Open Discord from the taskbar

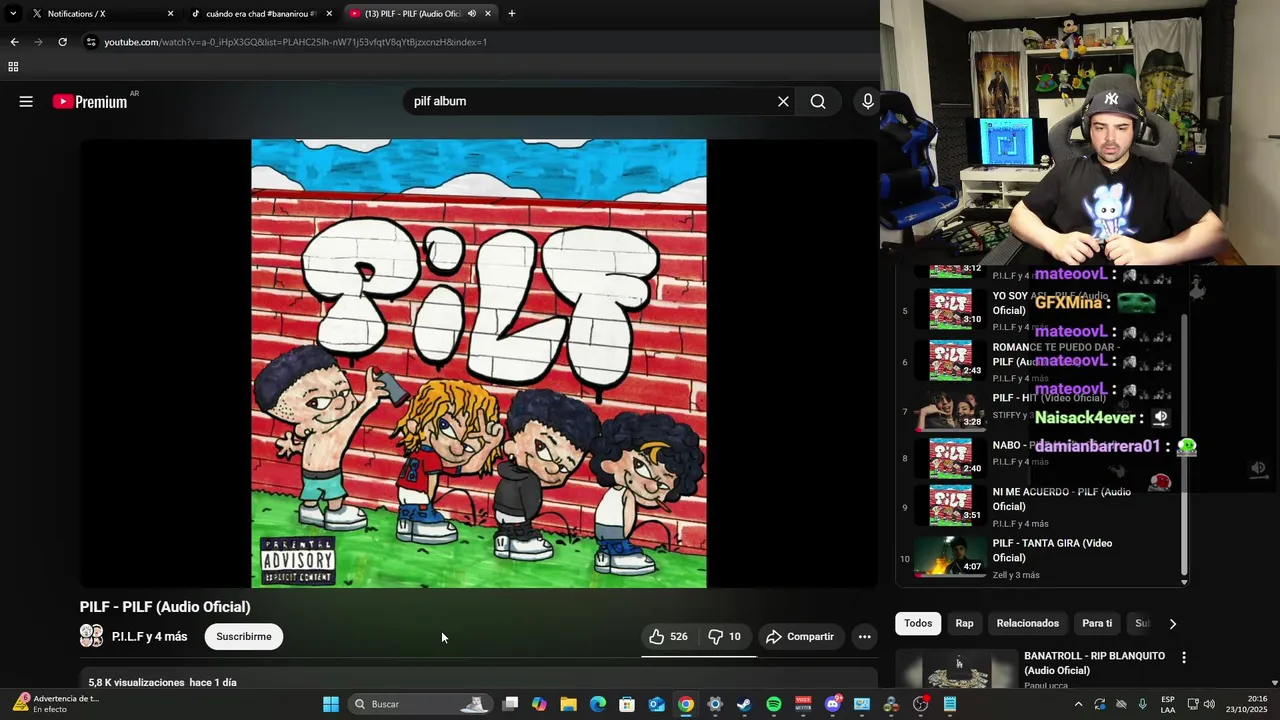point(833,704)
